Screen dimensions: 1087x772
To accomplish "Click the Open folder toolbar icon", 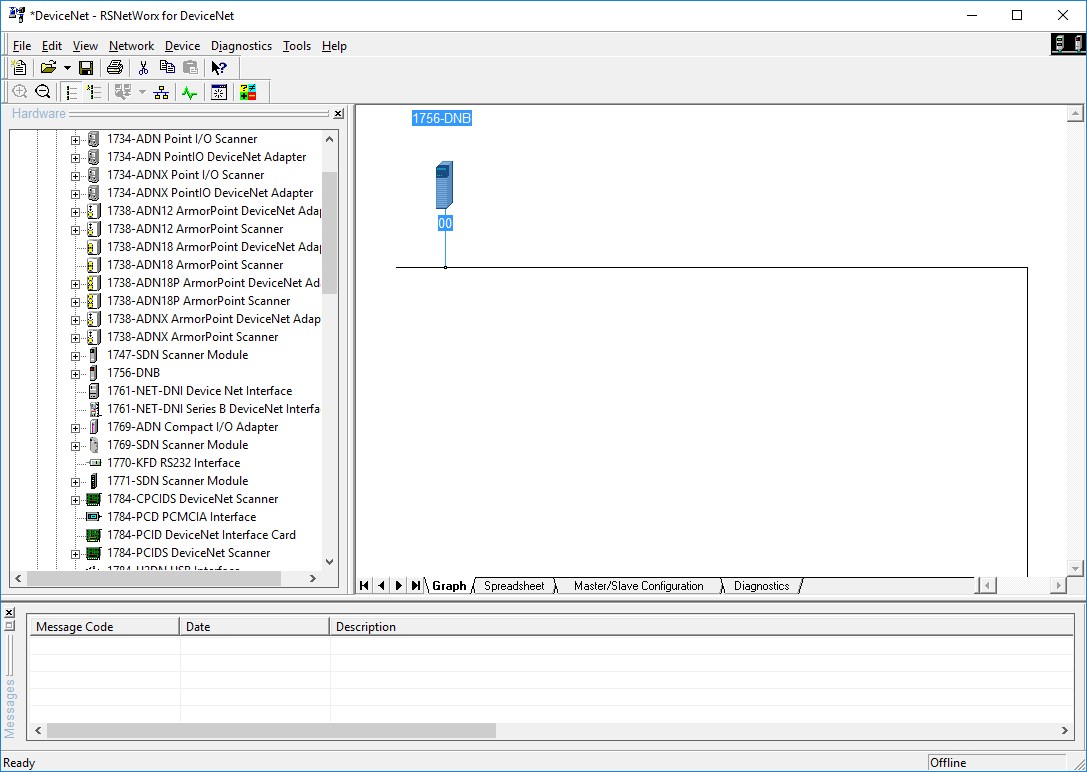I will click(48, 67).
